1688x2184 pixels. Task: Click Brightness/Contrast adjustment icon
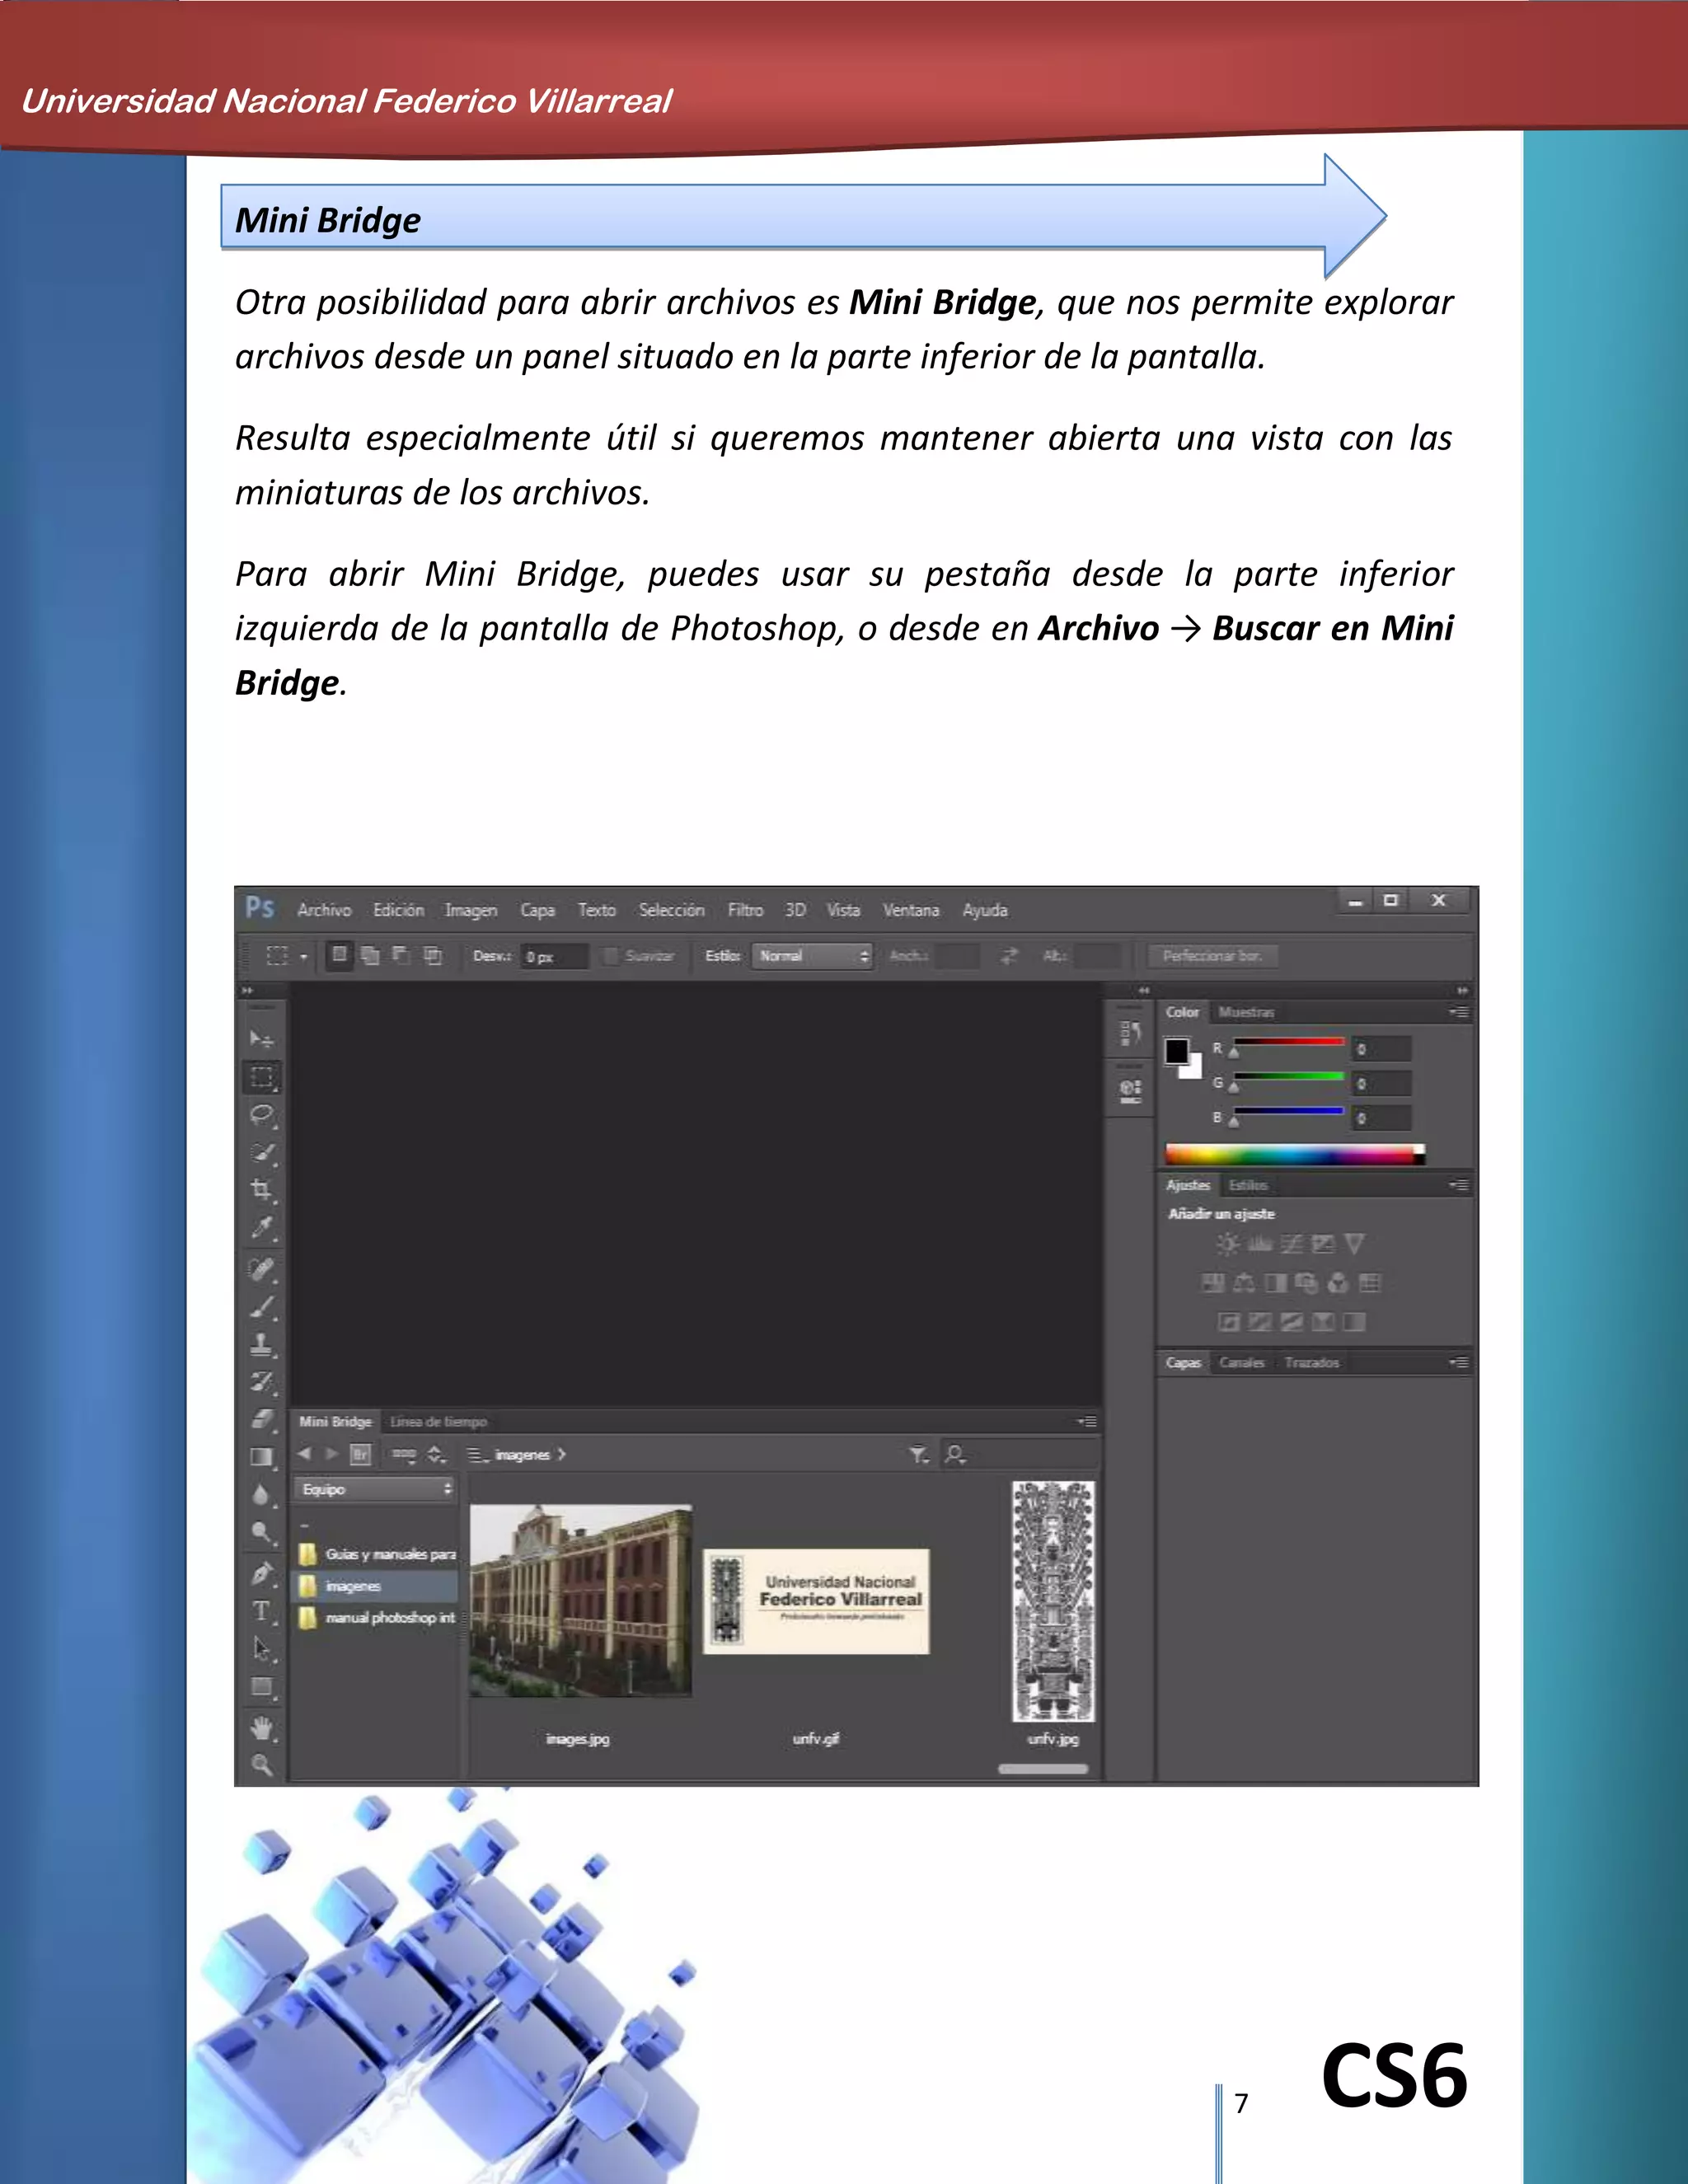(1227, 1244)
